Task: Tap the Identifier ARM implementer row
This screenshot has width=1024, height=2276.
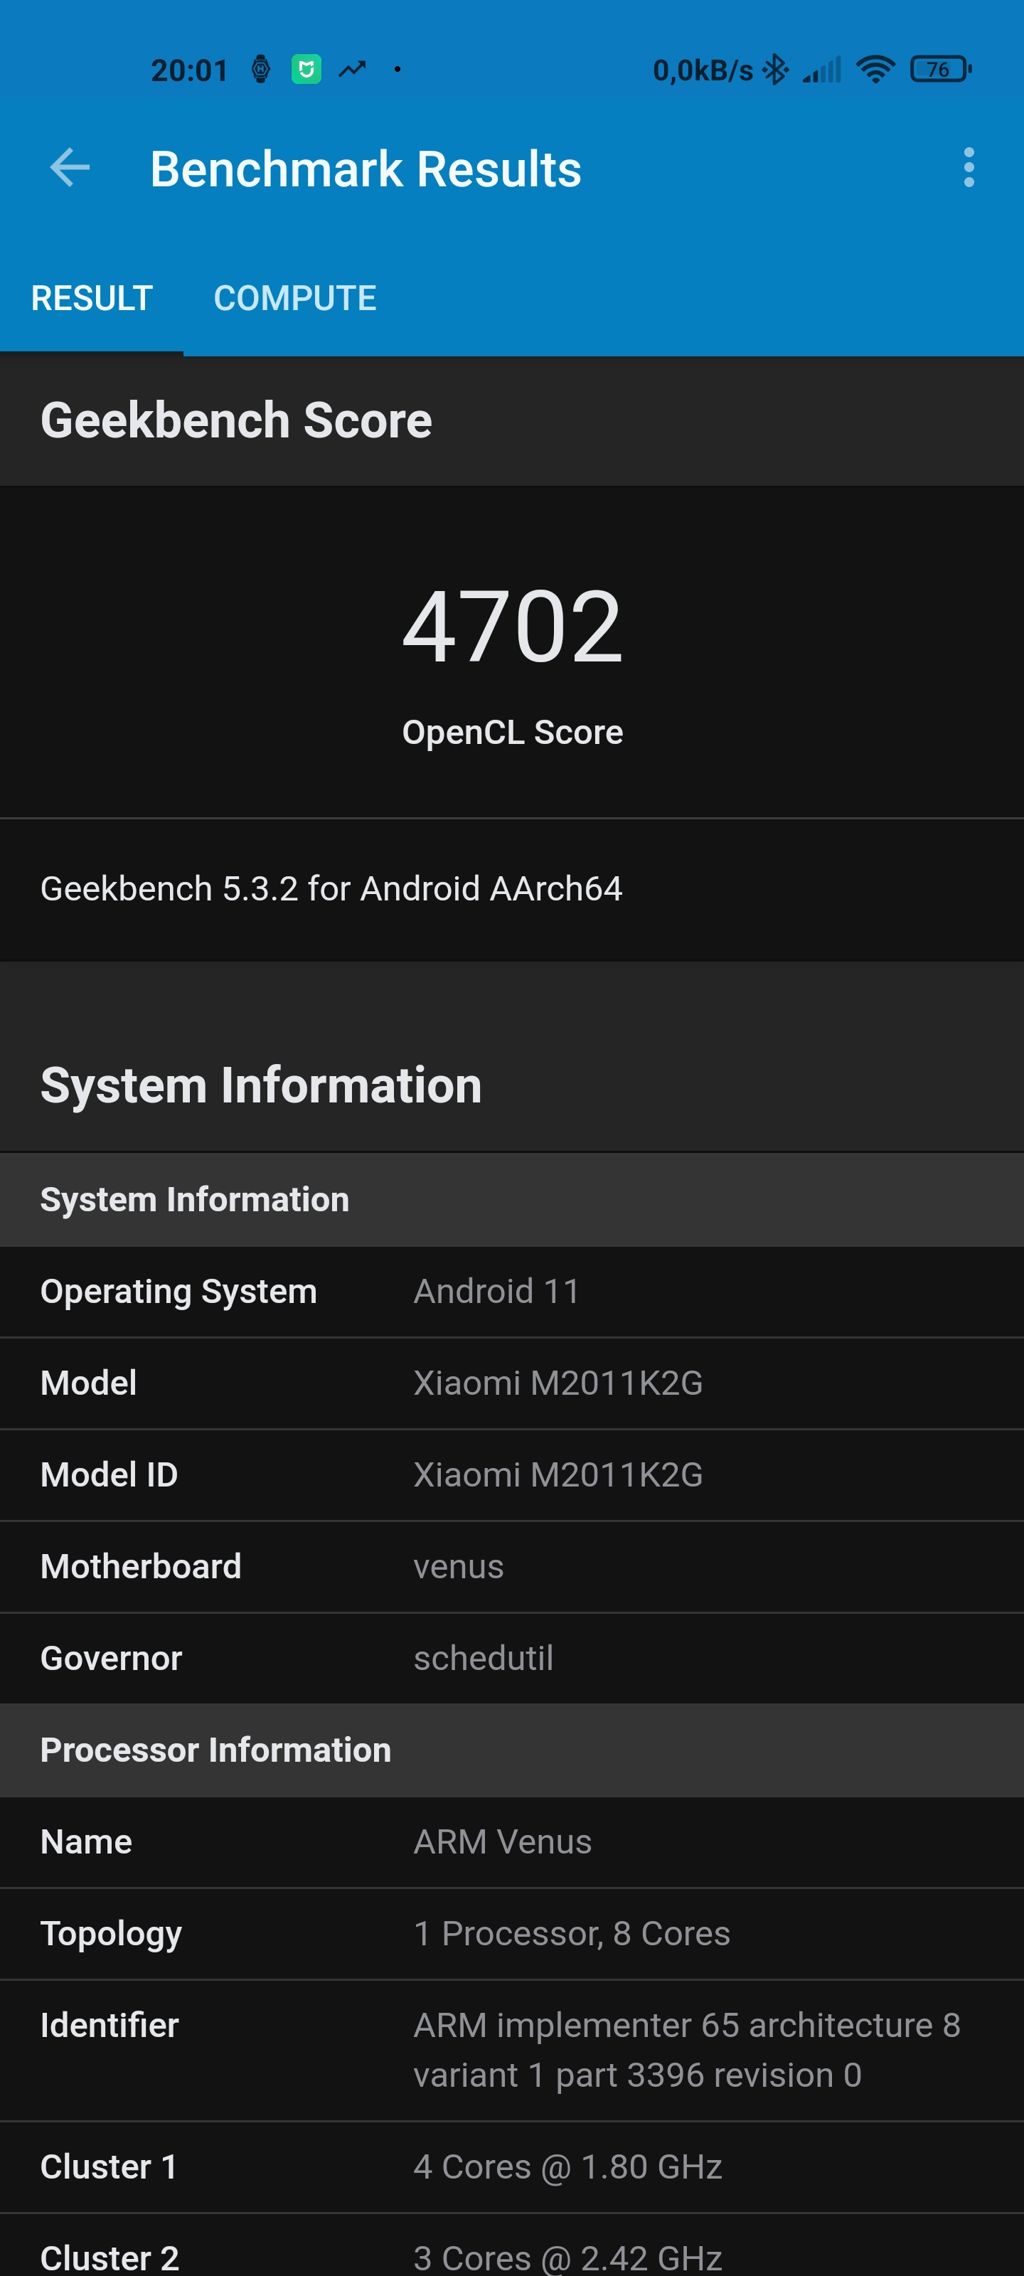Action: coord(512,2051)
